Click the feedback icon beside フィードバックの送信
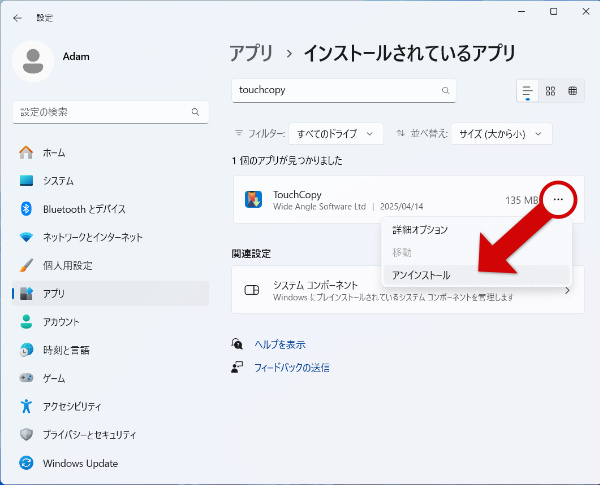This screenshot has width=600, height=485. (237, 367)
